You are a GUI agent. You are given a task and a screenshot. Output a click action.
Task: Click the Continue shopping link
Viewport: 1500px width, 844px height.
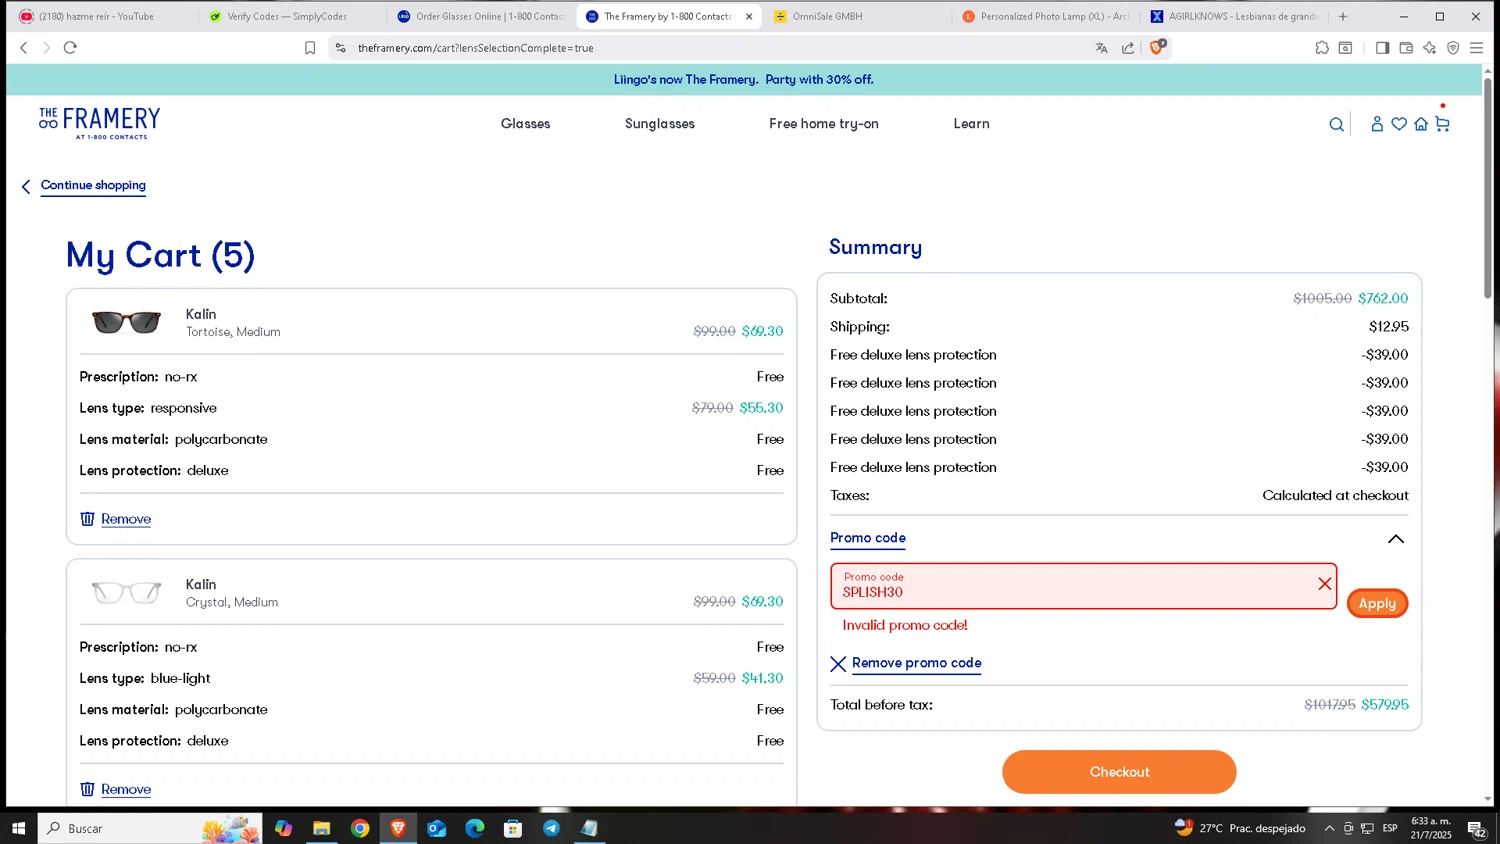[93, 185]
